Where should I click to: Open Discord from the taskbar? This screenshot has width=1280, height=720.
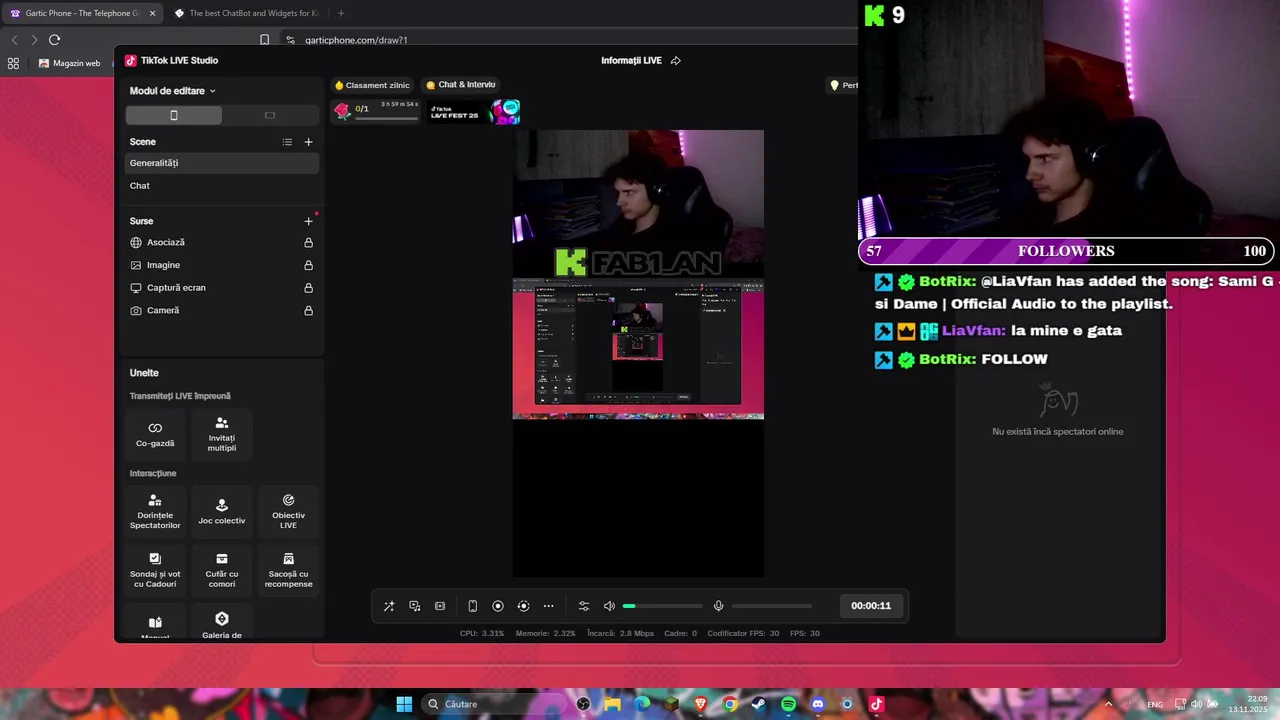[818, 704]
